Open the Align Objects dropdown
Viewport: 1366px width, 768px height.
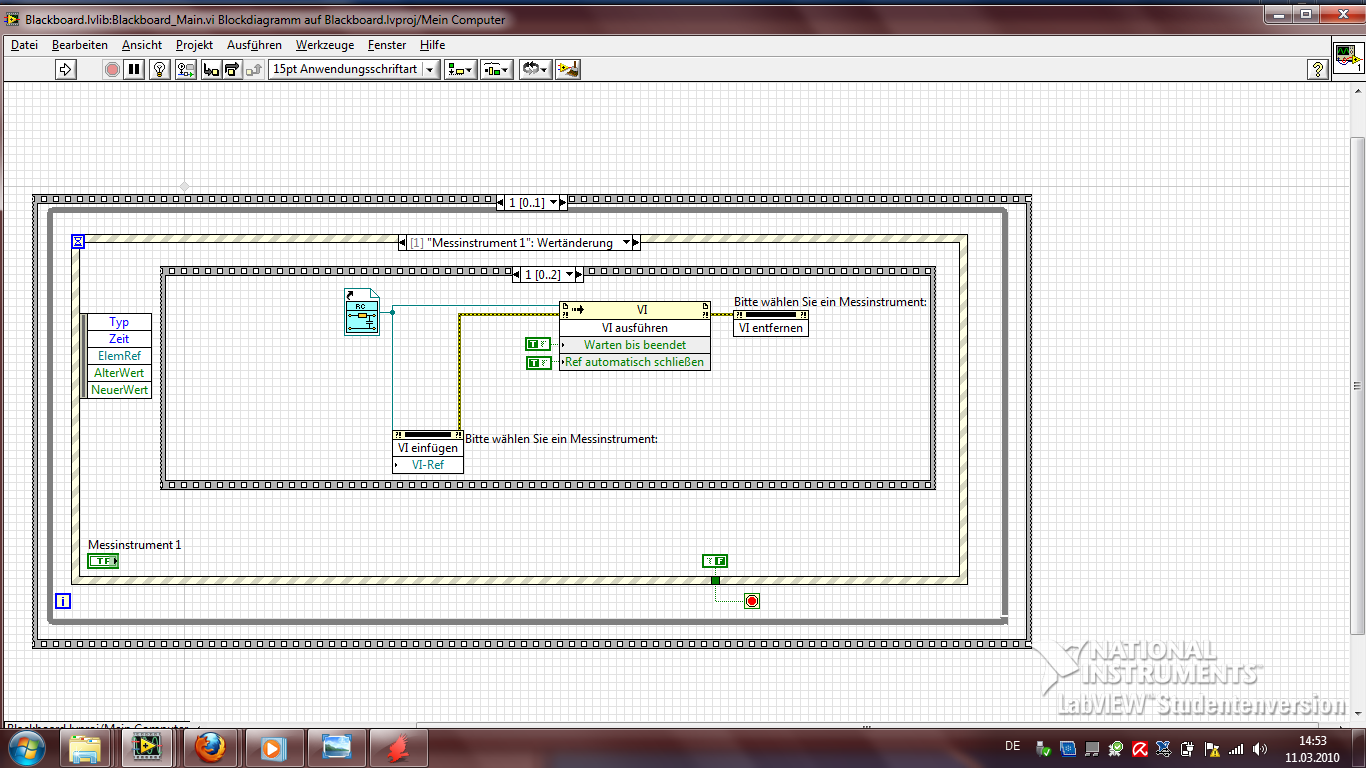pos(460,69)
